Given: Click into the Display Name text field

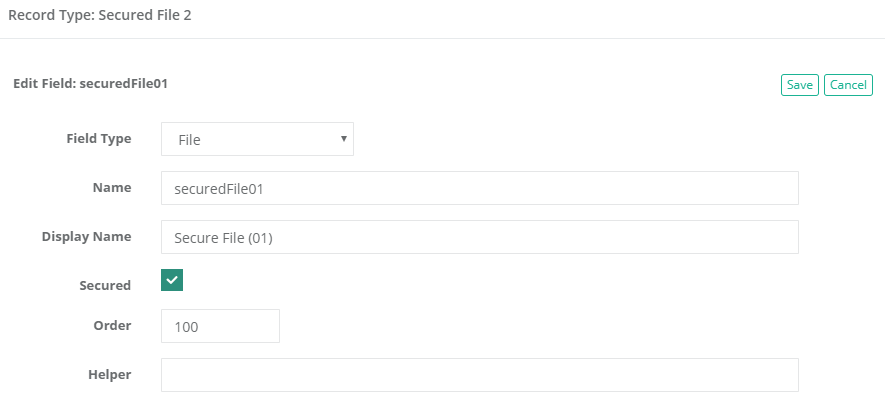Looking at the screenshot, I should click(479, 237).
